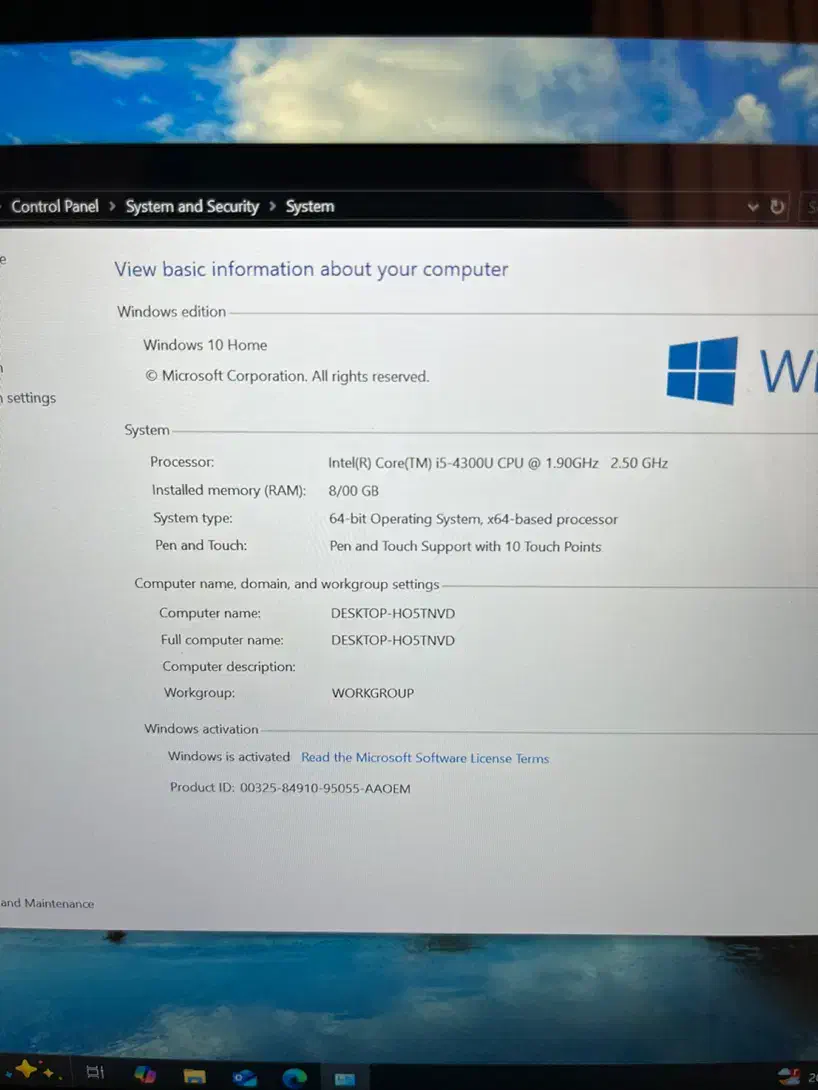Click the Microsoft Corporation copyright line

click(287, 376)
